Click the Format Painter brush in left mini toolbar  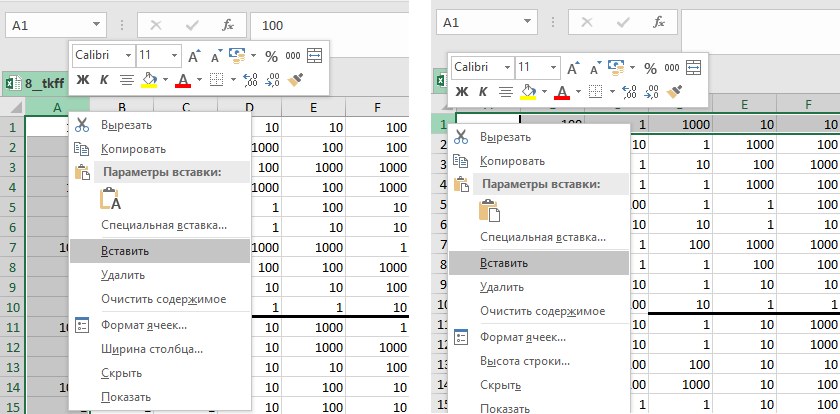click(x=295, y=80)
